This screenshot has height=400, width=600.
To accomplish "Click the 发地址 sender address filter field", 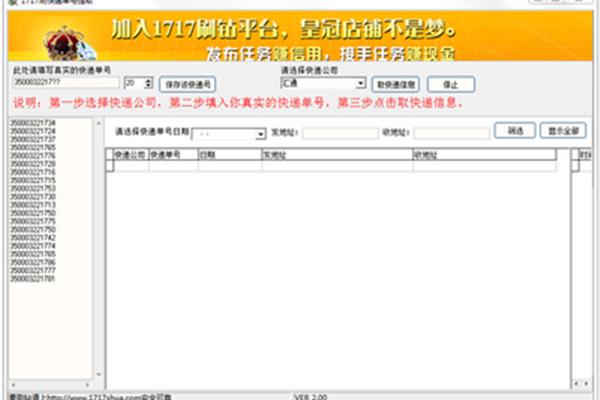I will tap(340, 133).
